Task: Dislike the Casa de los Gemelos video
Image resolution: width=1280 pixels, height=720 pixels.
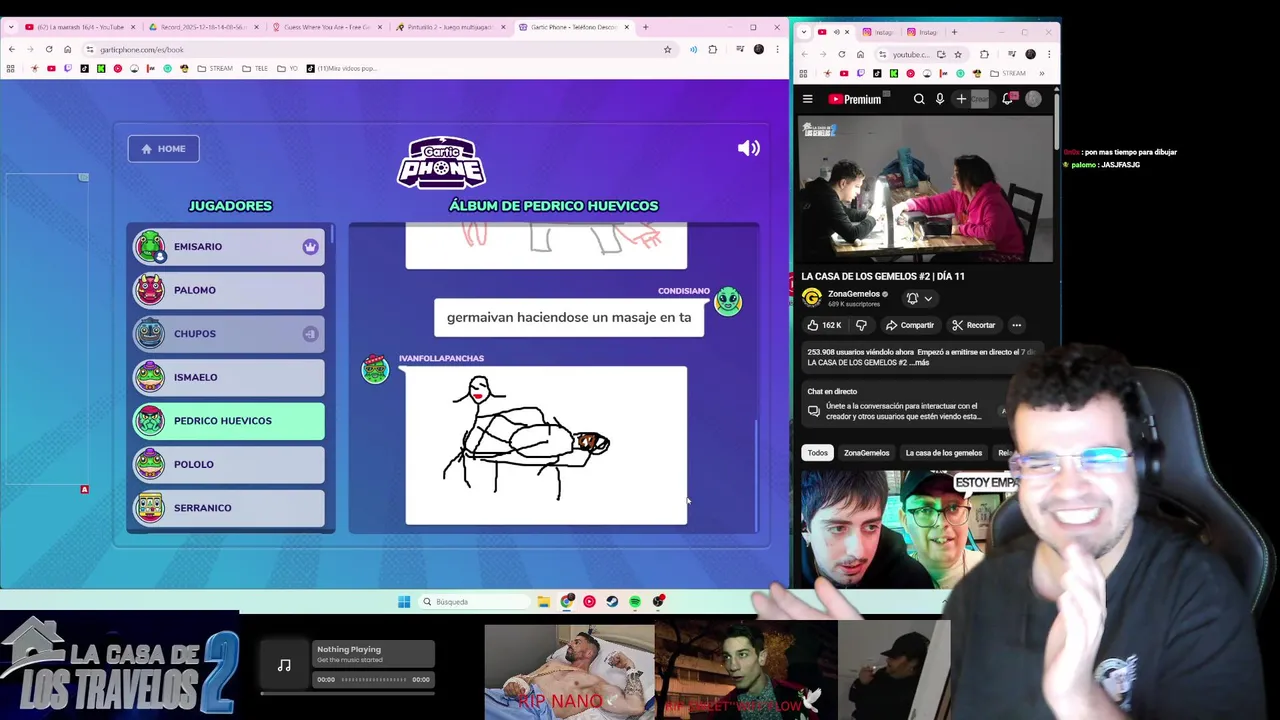Action: tap(861, 325)
